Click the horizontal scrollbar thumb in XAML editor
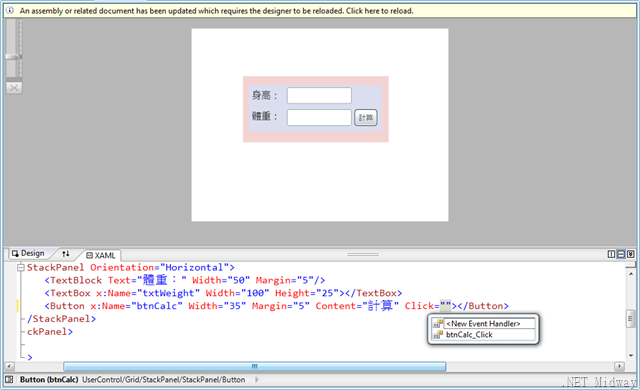The image size is (640, 390). (255, 366)
